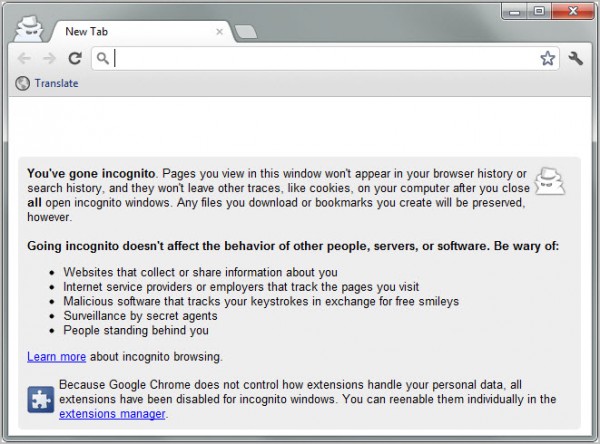The height and width of the screenshot is (444, 600).
Task: Click the 'You've gone incognito' heading
Action: pyautogui.click(x=91, y=174)
